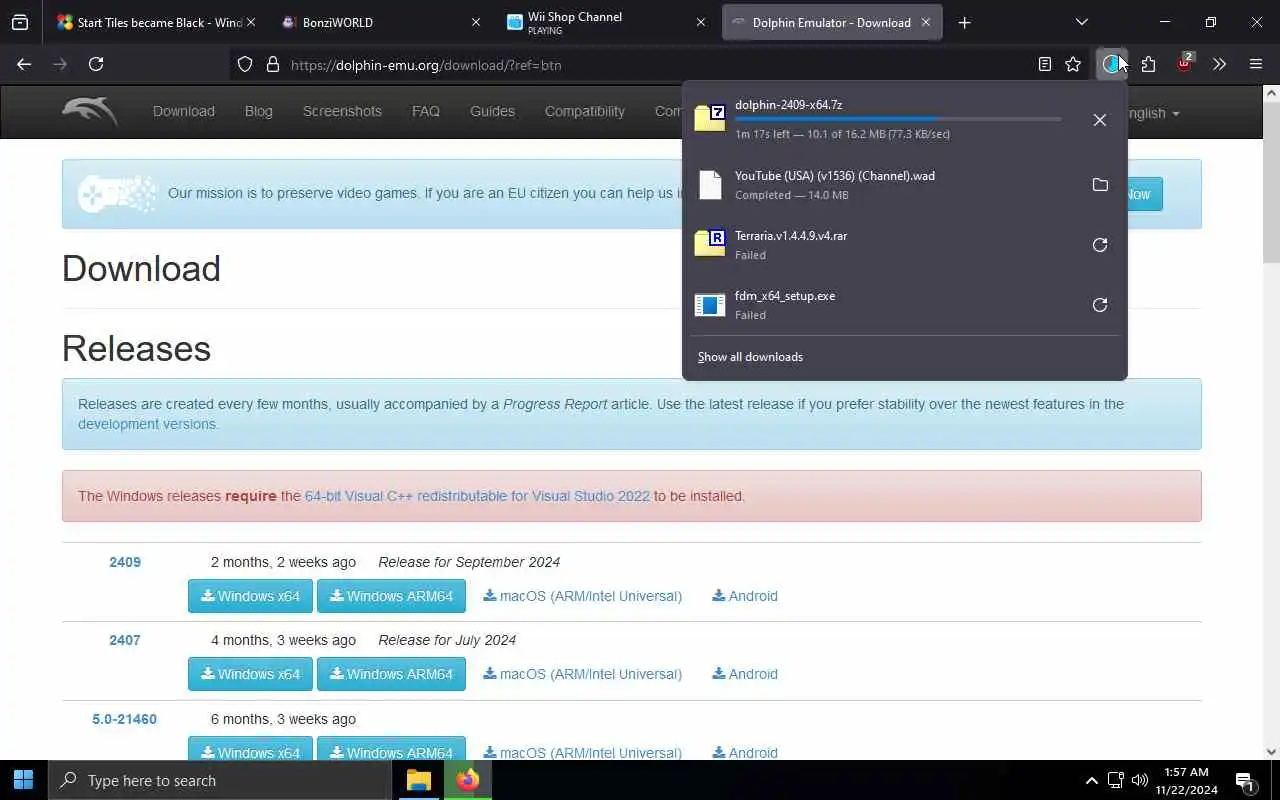Image resolution: width=1280 pixels, height=800 pixels.
Task: Download Windows ARM64 build for release 2407
Action: 391,674
